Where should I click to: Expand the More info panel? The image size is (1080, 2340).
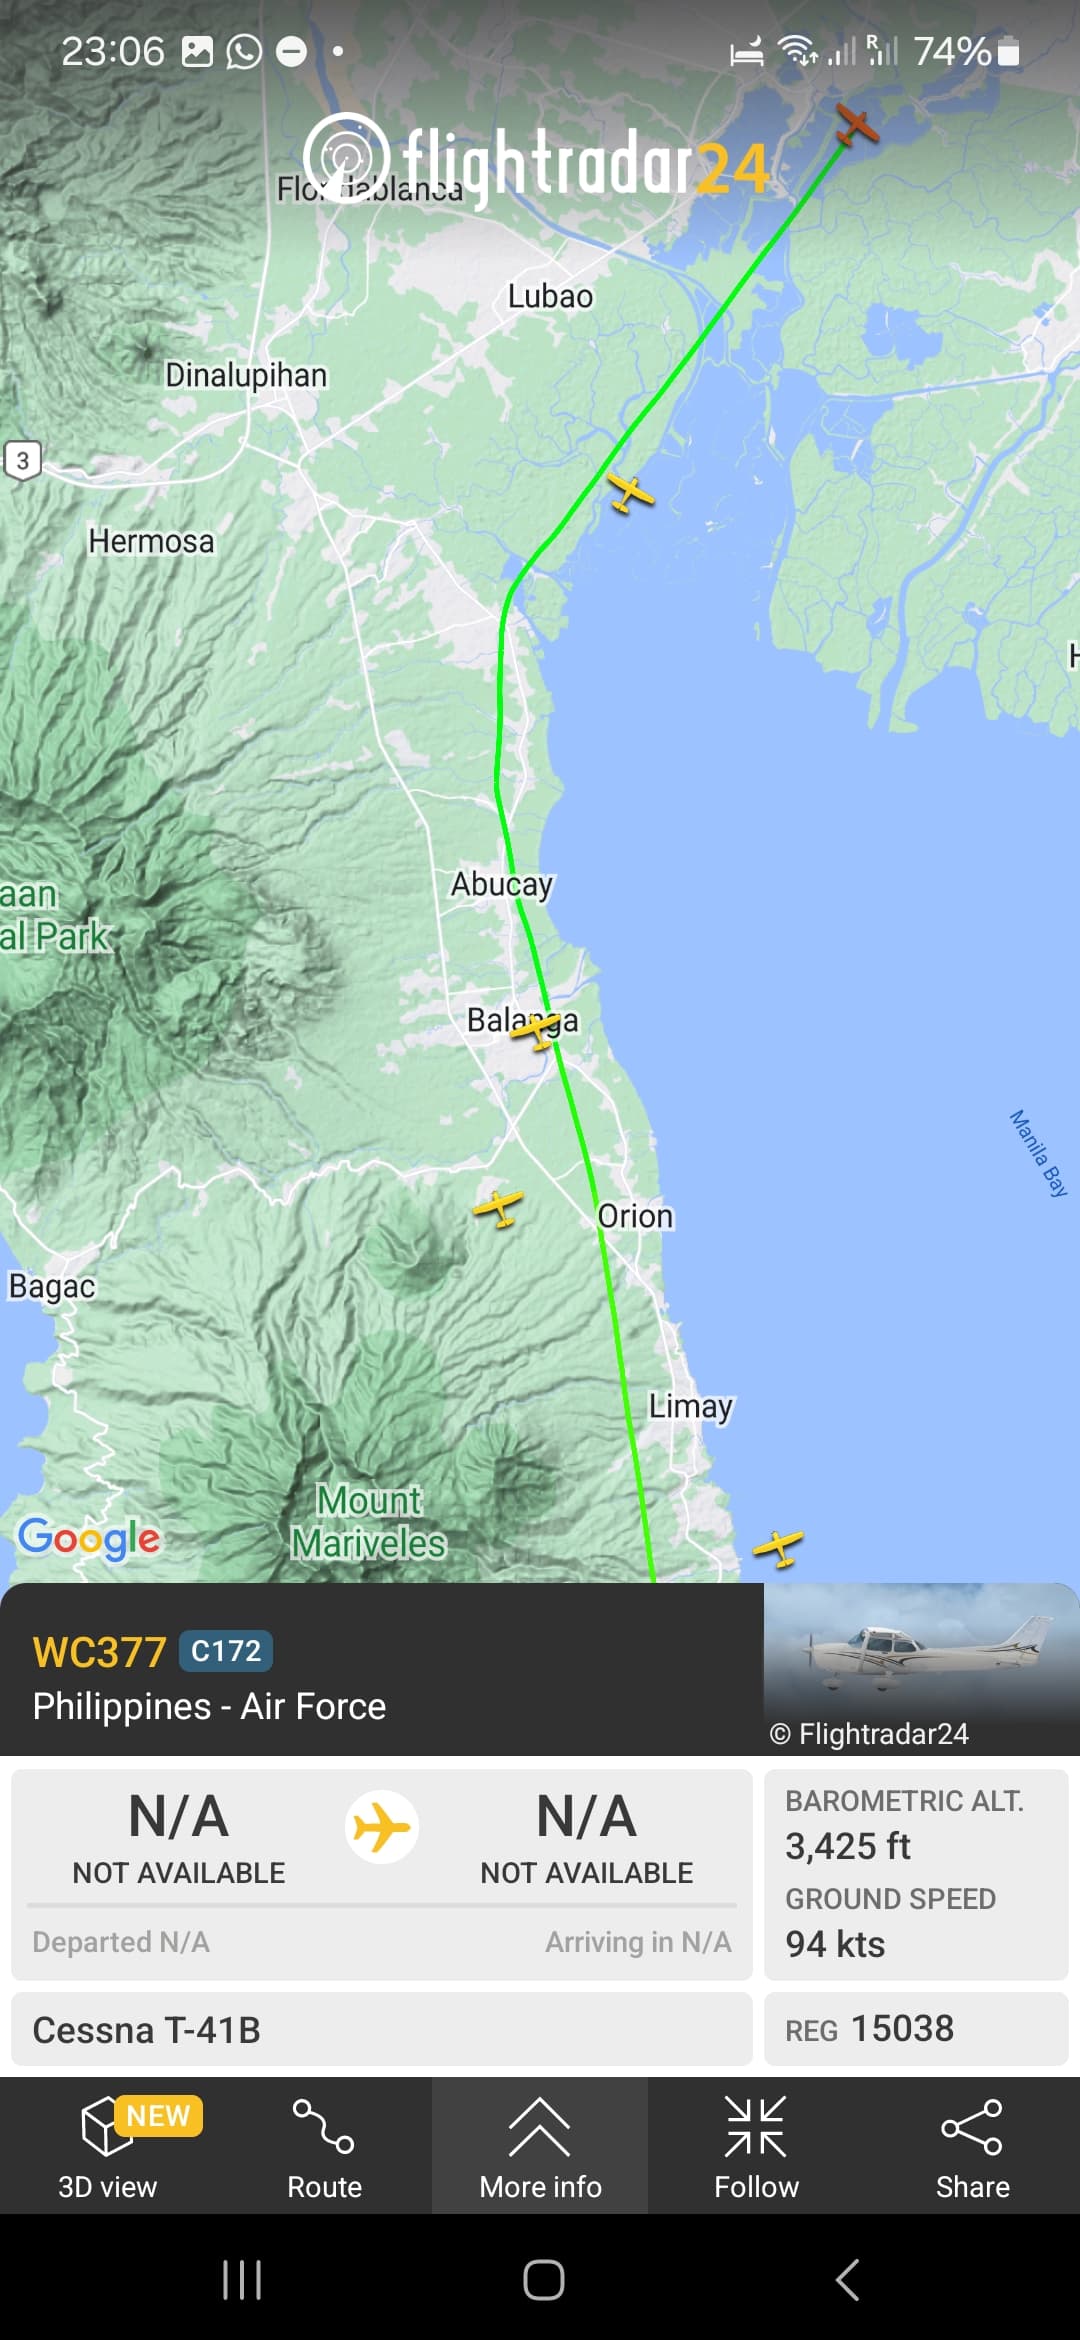[540, 2146]
